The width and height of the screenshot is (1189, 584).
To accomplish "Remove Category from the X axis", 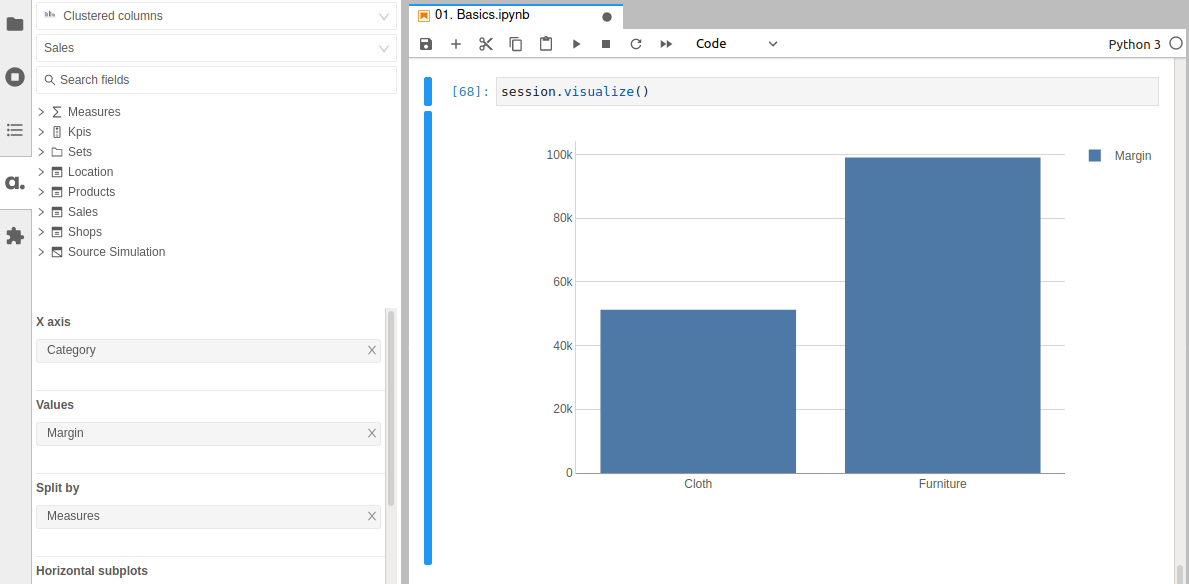I will (x=372, y=350).
